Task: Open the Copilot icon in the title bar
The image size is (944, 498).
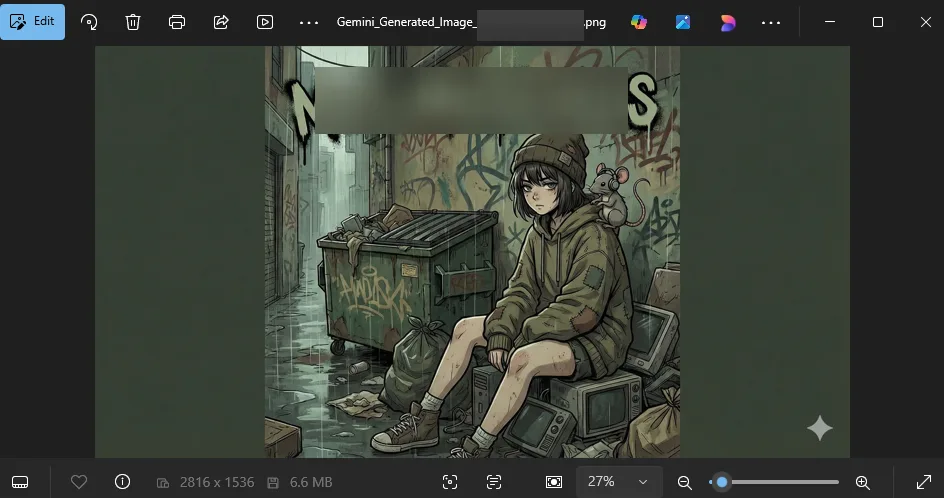Action: (x=639, y=22)
